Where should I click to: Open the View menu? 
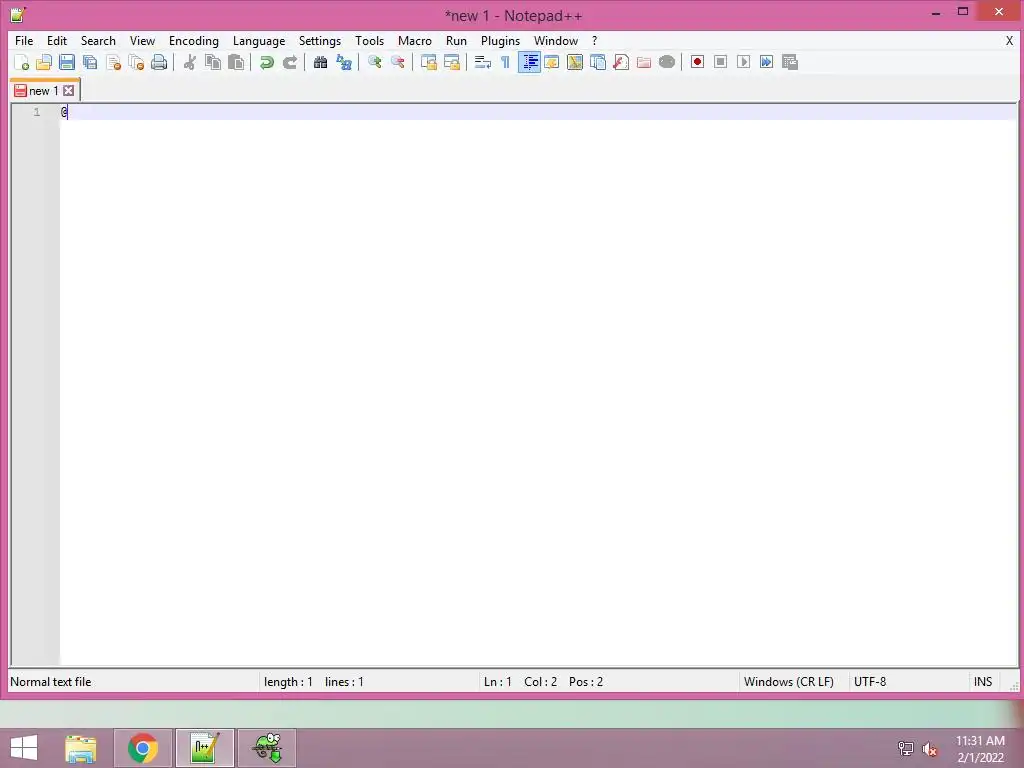click(x=142, y=40)
